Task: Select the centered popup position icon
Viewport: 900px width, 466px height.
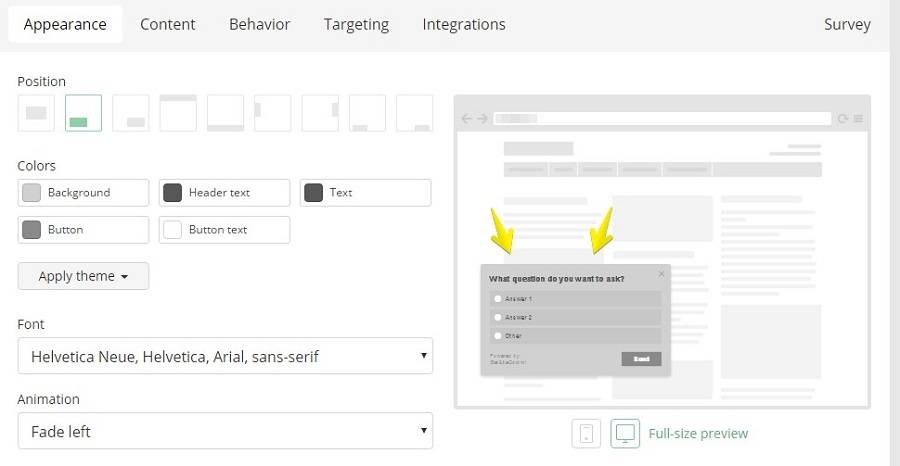Action: (36, 113)
